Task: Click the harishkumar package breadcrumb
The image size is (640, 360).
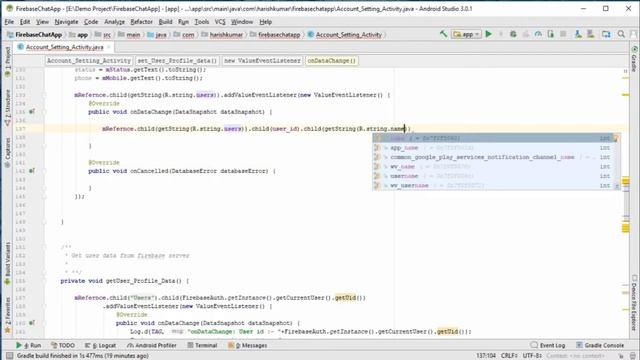Action: [222, 35]
